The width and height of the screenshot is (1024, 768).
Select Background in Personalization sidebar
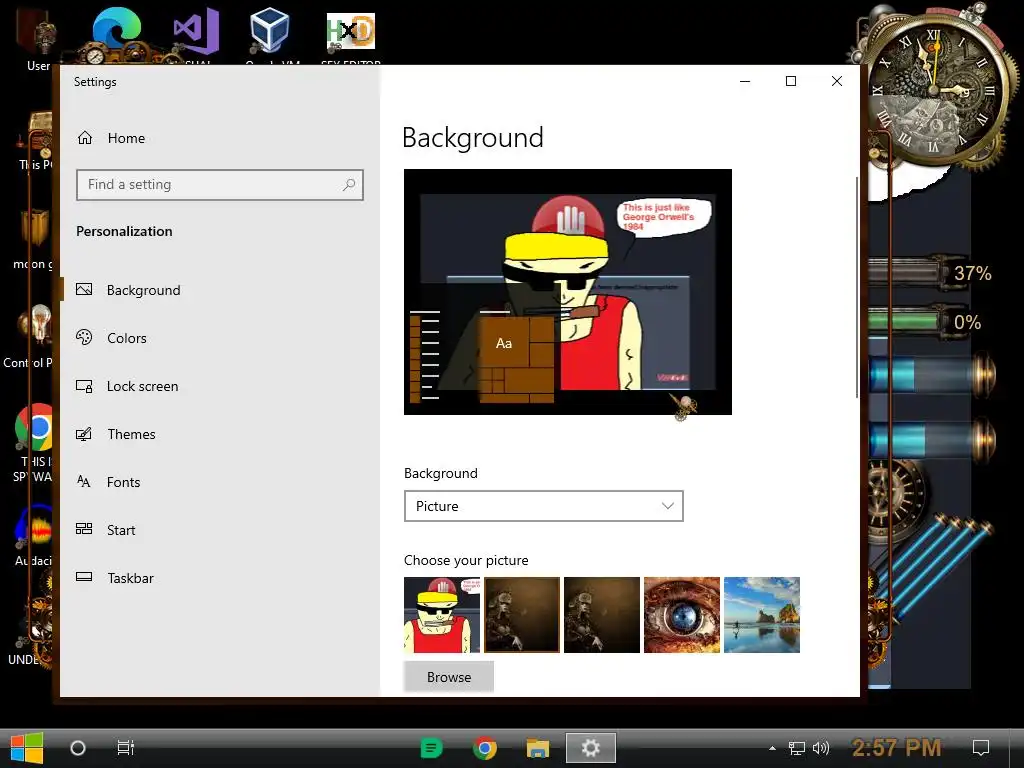click(143, 290)
